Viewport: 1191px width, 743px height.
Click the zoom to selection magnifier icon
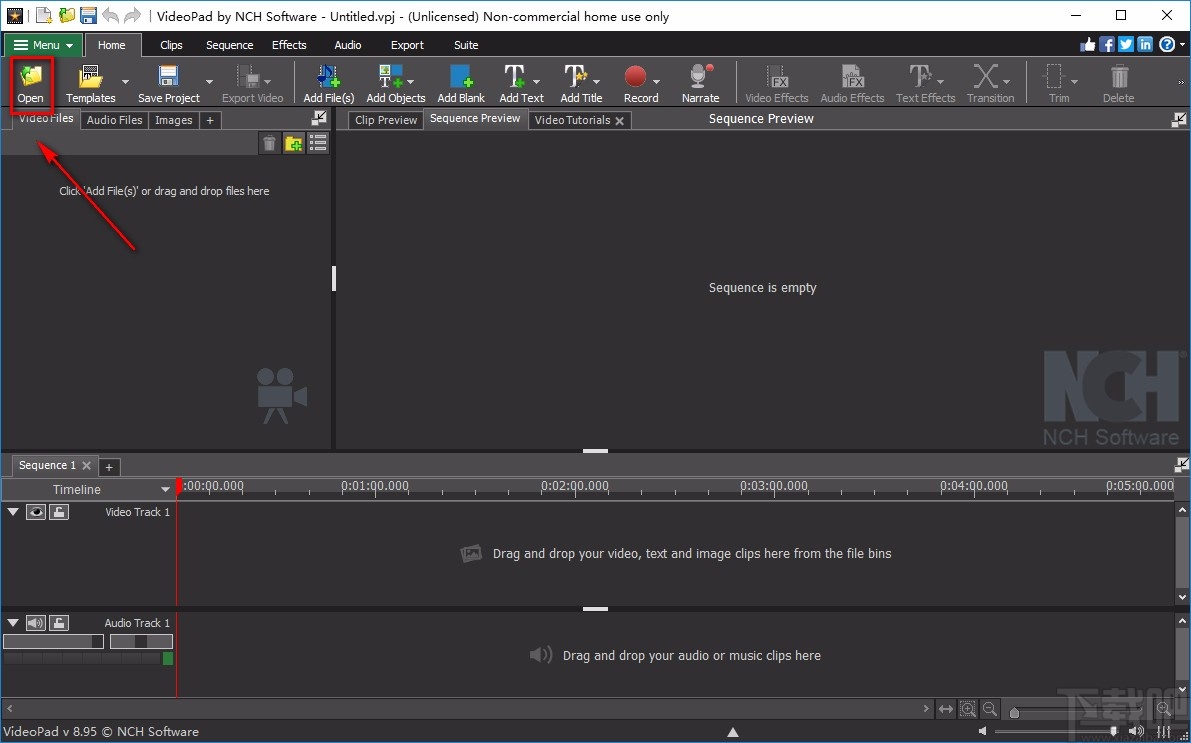[x=968, y=709]
